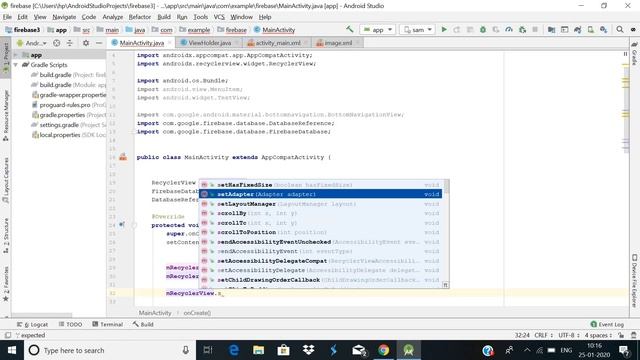
Task: Open the sam device selector dropdown
Action: pyautogui.click(x=418, y=29)
